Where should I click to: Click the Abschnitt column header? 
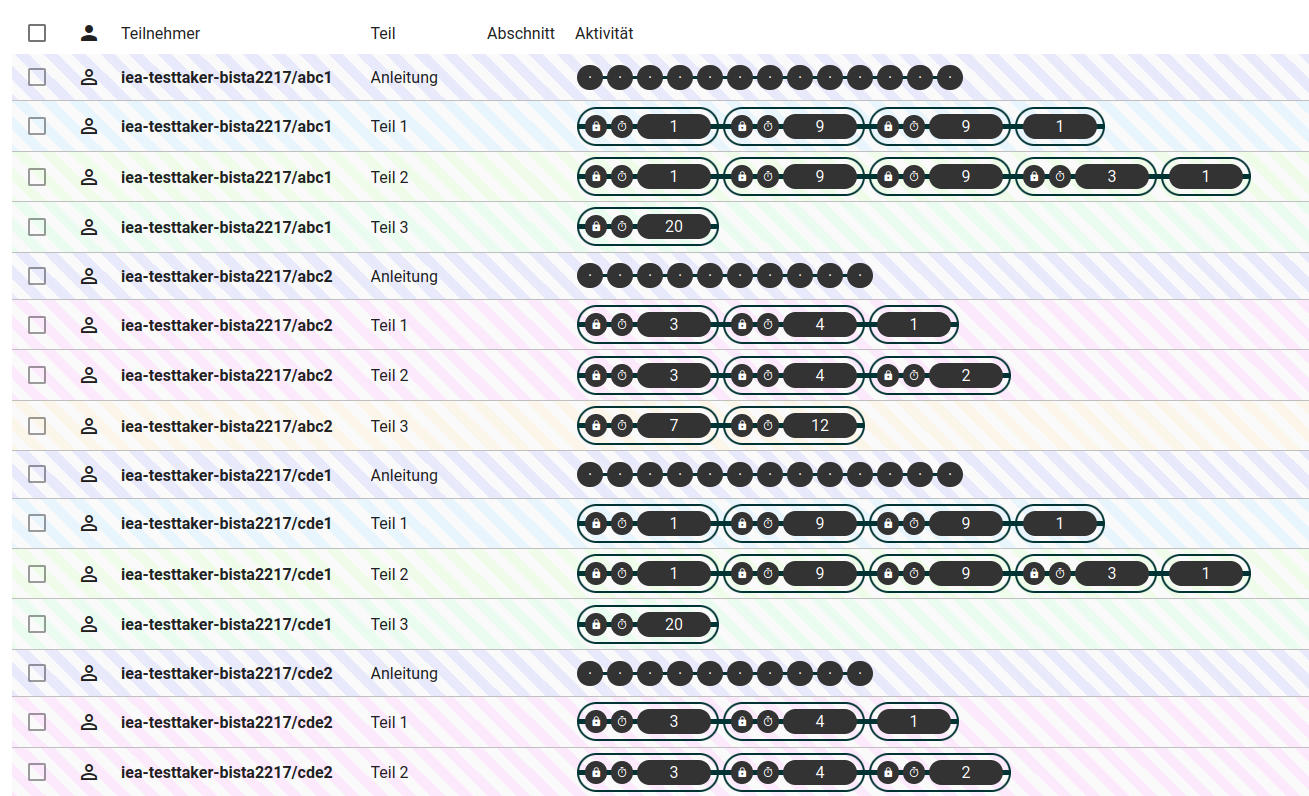point(520,33)
